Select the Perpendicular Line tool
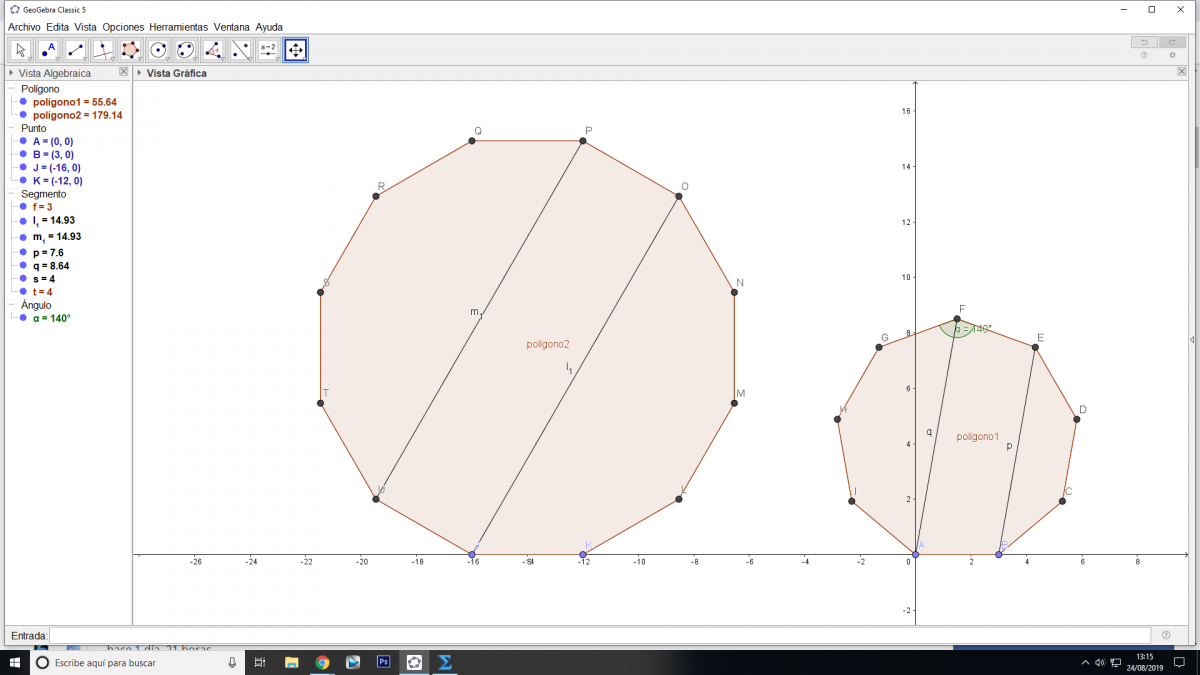 point(103,49)
